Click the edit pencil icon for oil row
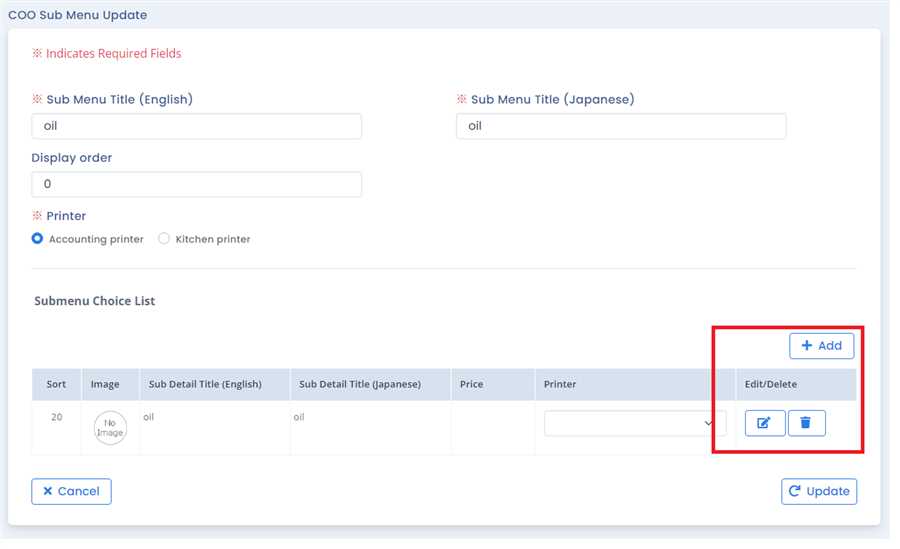The height and width of the screenshot is (549, 900). click(764, 423)
